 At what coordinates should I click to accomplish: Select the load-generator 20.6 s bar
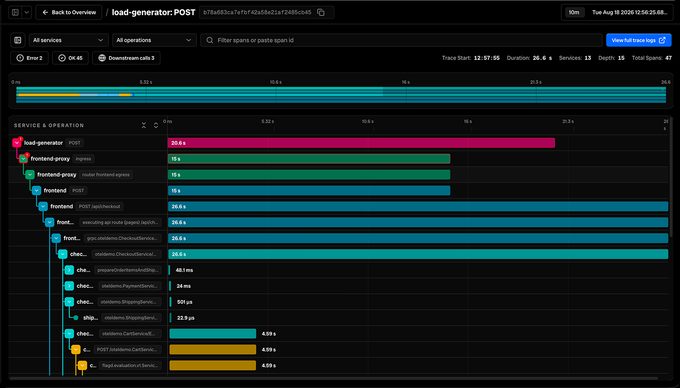[x=361, y=143]
